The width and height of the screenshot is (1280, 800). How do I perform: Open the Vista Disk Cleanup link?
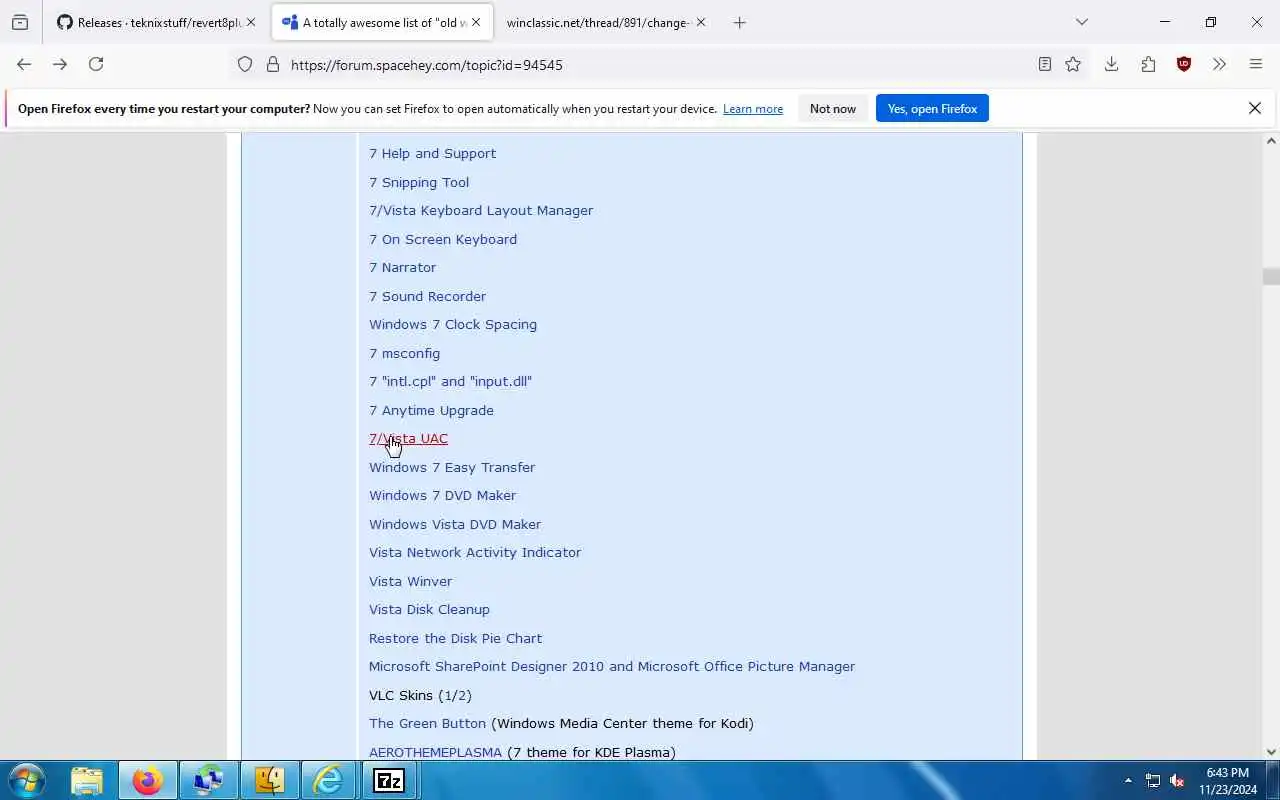coord(429,609)
